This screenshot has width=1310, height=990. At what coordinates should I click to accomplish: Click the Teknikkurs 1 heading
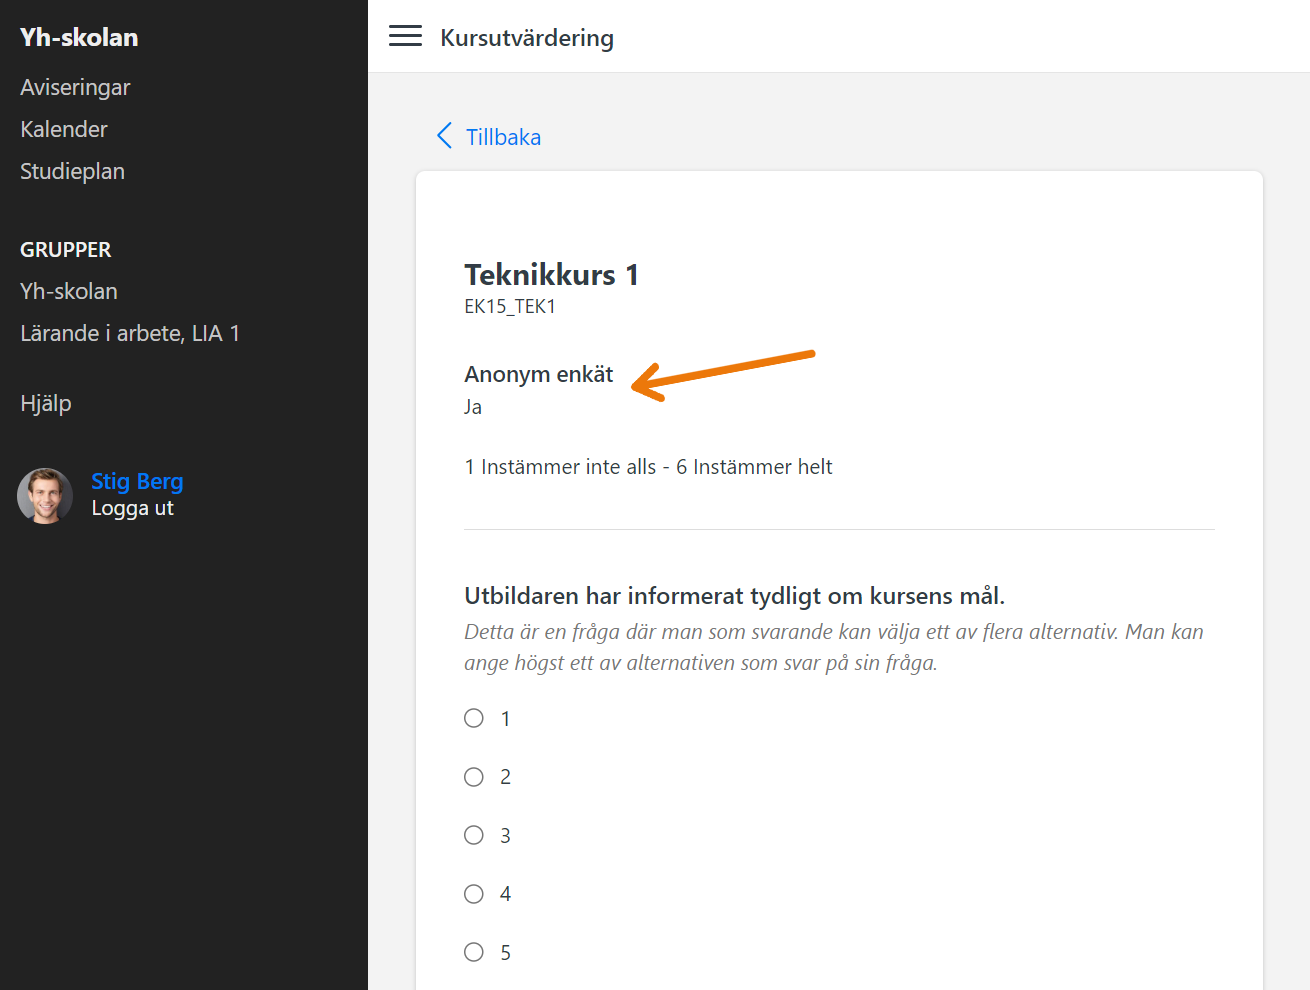tap(551, 275)
